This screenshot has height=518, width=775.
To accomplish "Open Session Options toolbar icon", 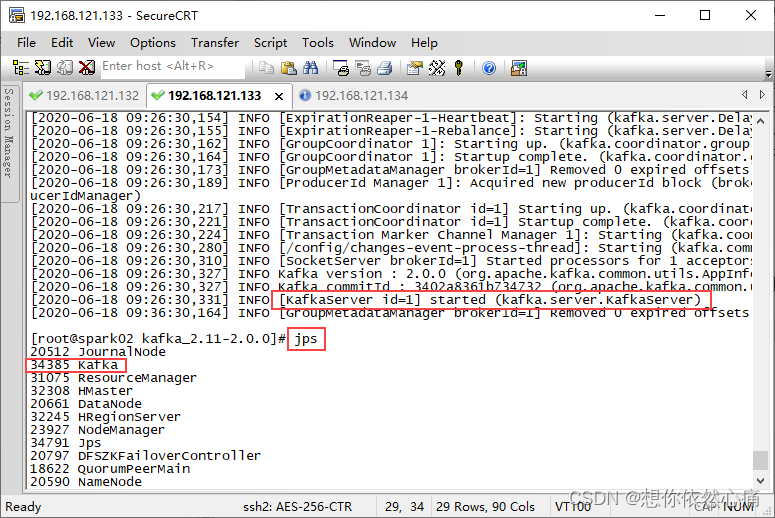I will pos(415,68).
